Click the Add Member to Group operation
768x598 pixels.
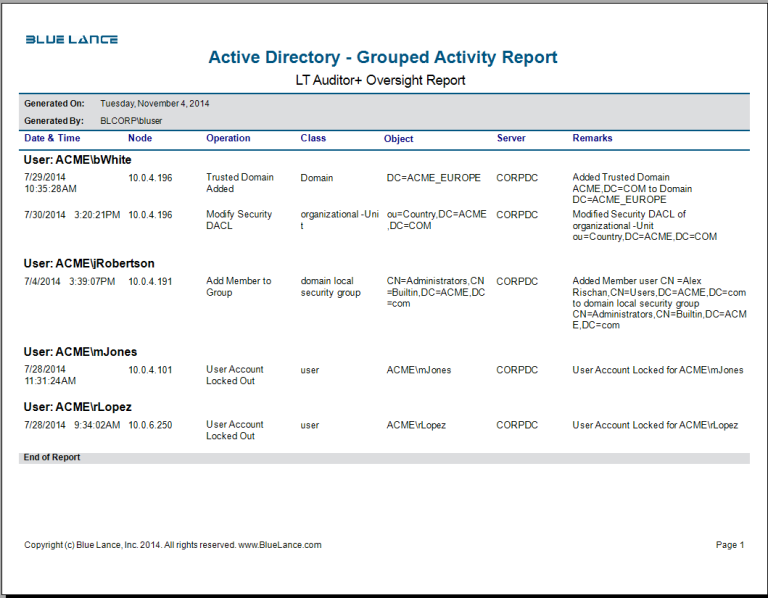point(239,287)
